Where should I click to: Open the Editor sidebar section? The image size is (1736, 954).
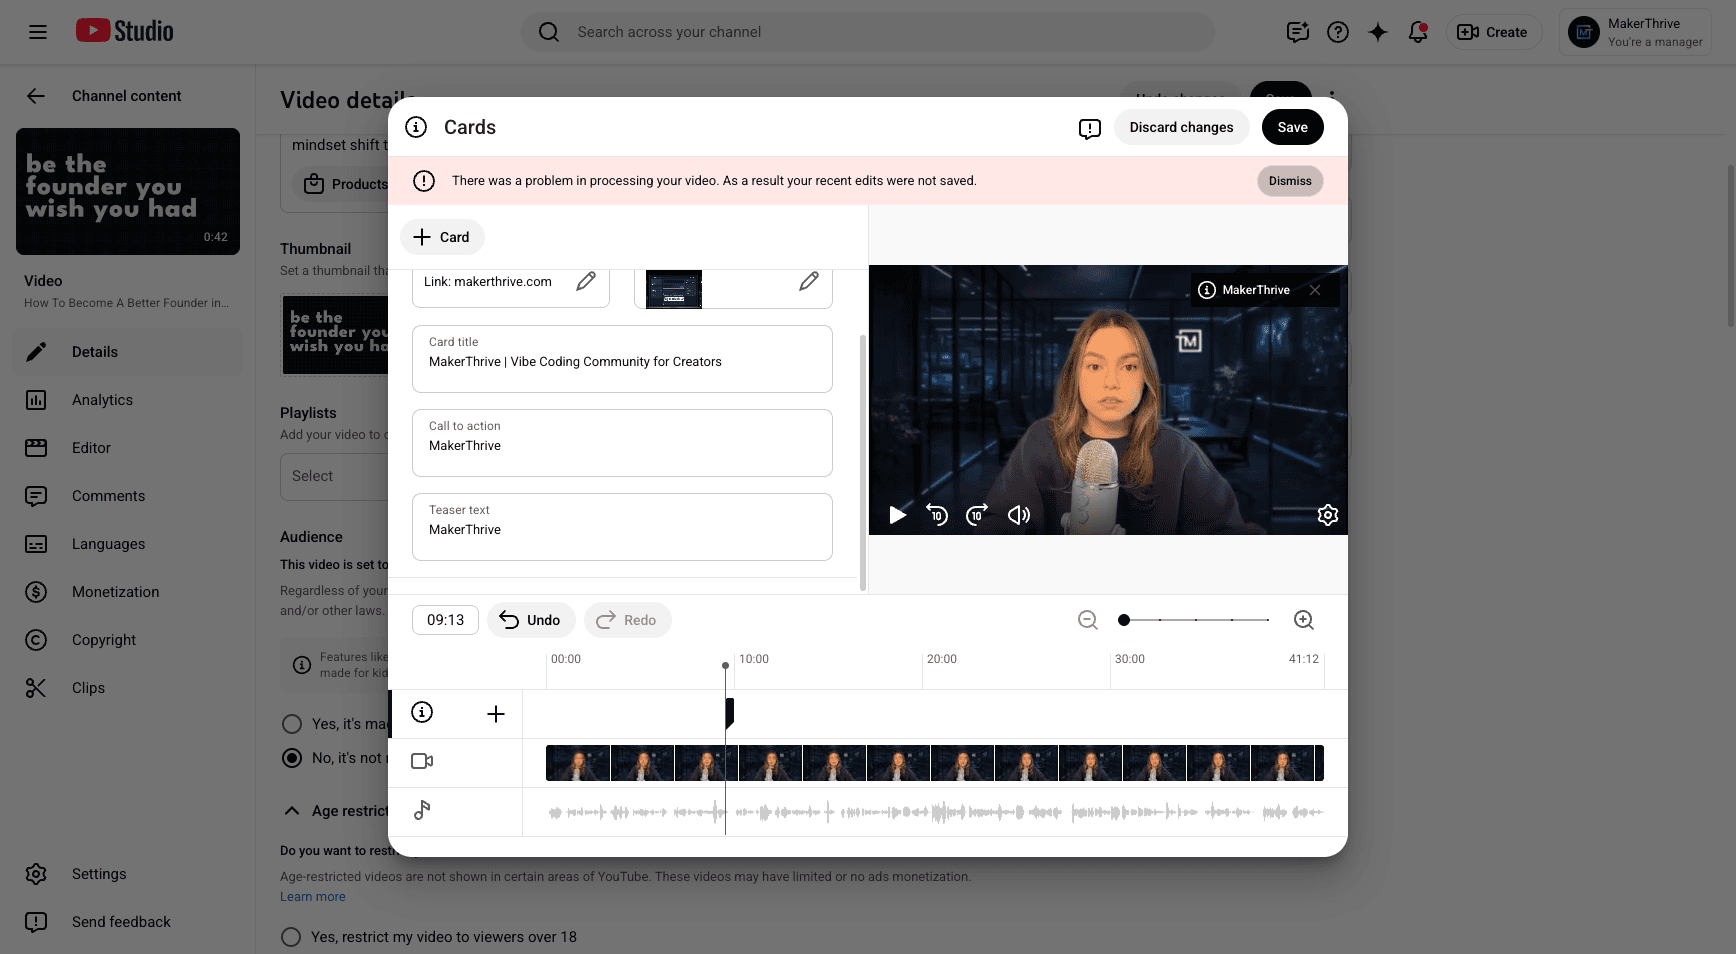(127, 448)
